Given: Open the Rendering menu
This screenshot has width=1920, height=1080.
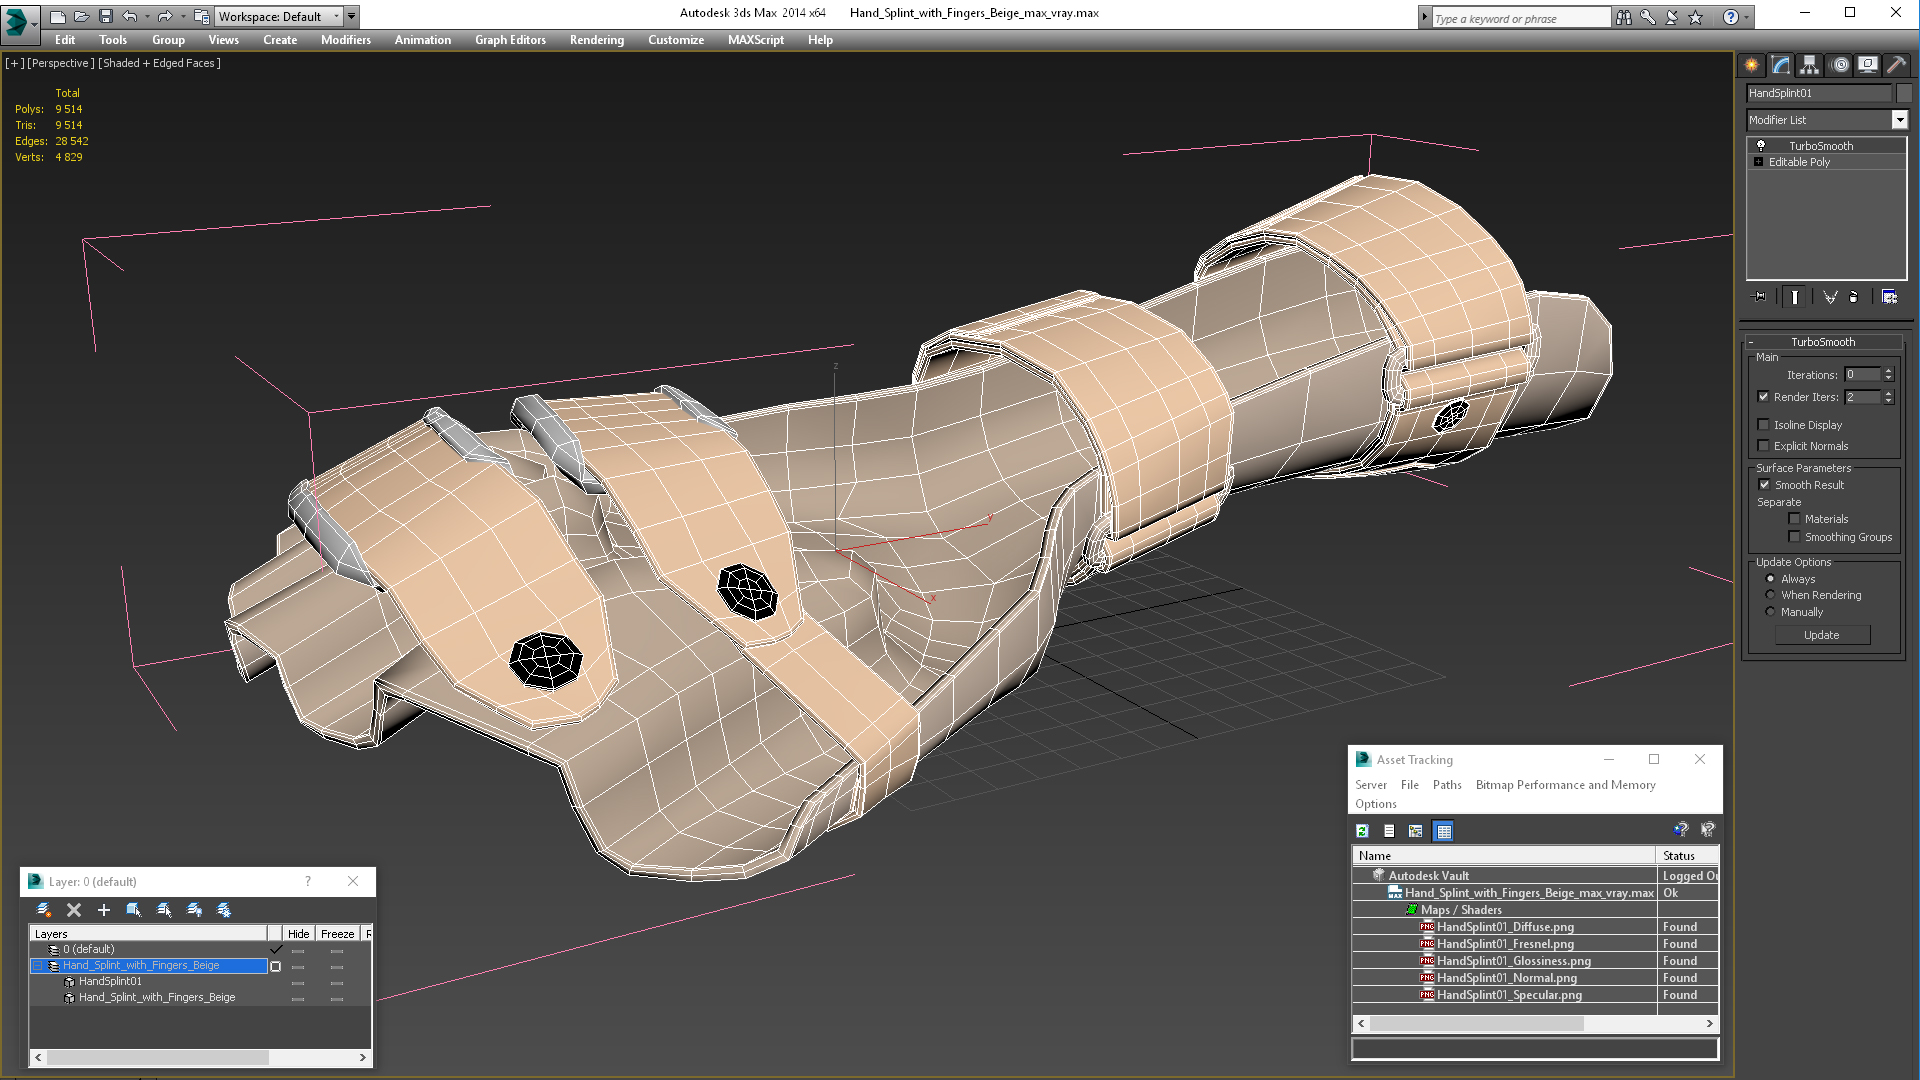Looking at the screenshot, I should click(596, 40).
